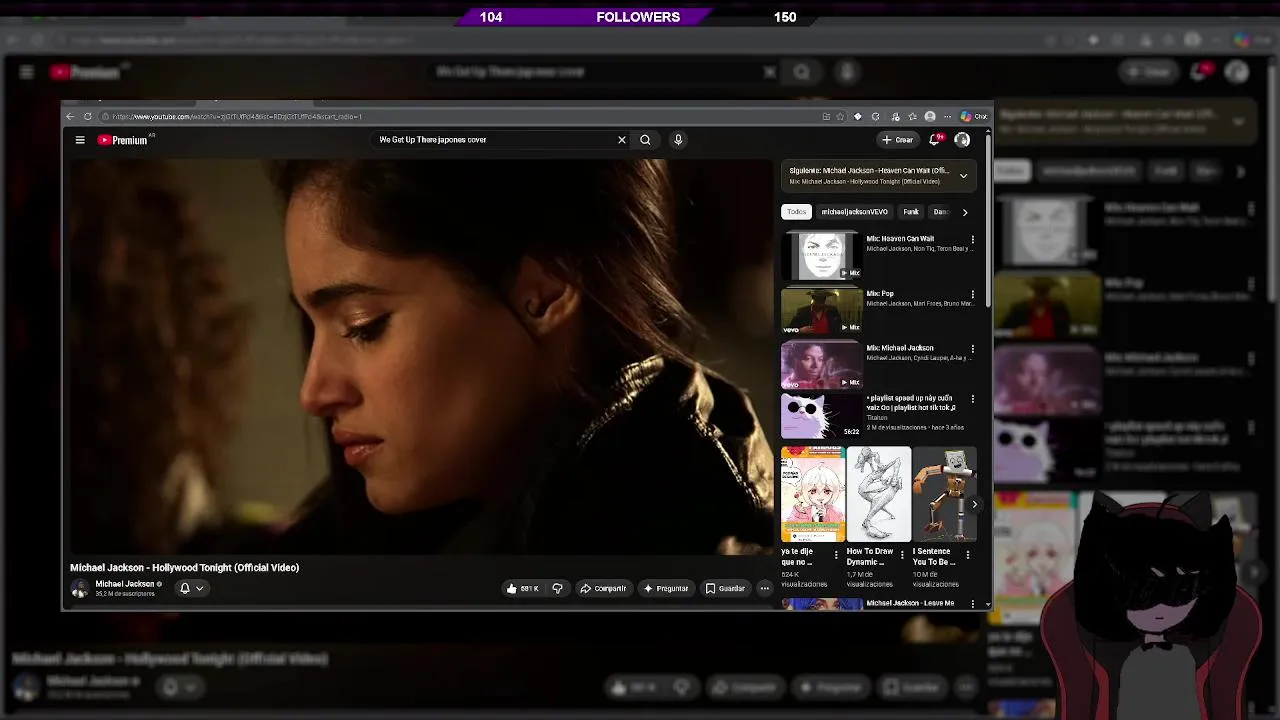The width and height of the screenshot is (1280, 720).
Task: Show more filter chips with right arrow
Action: [964, 212]
